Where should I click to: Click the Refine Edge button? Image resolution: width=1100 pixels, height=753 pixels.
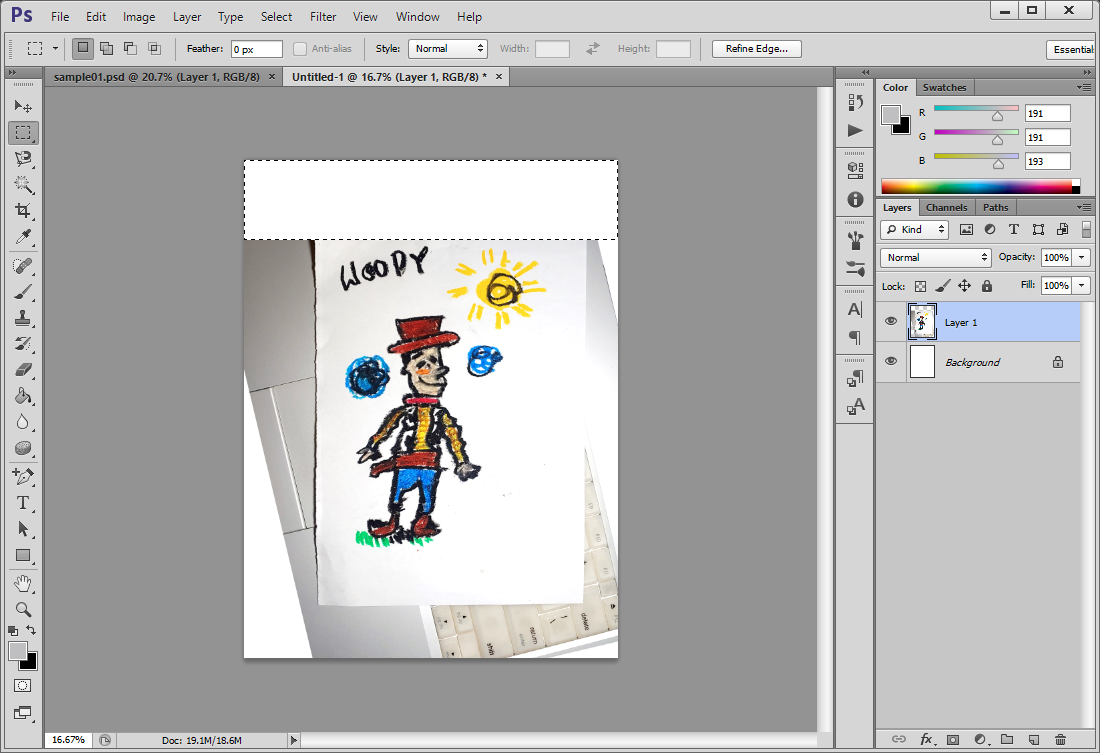pos(756,48)
